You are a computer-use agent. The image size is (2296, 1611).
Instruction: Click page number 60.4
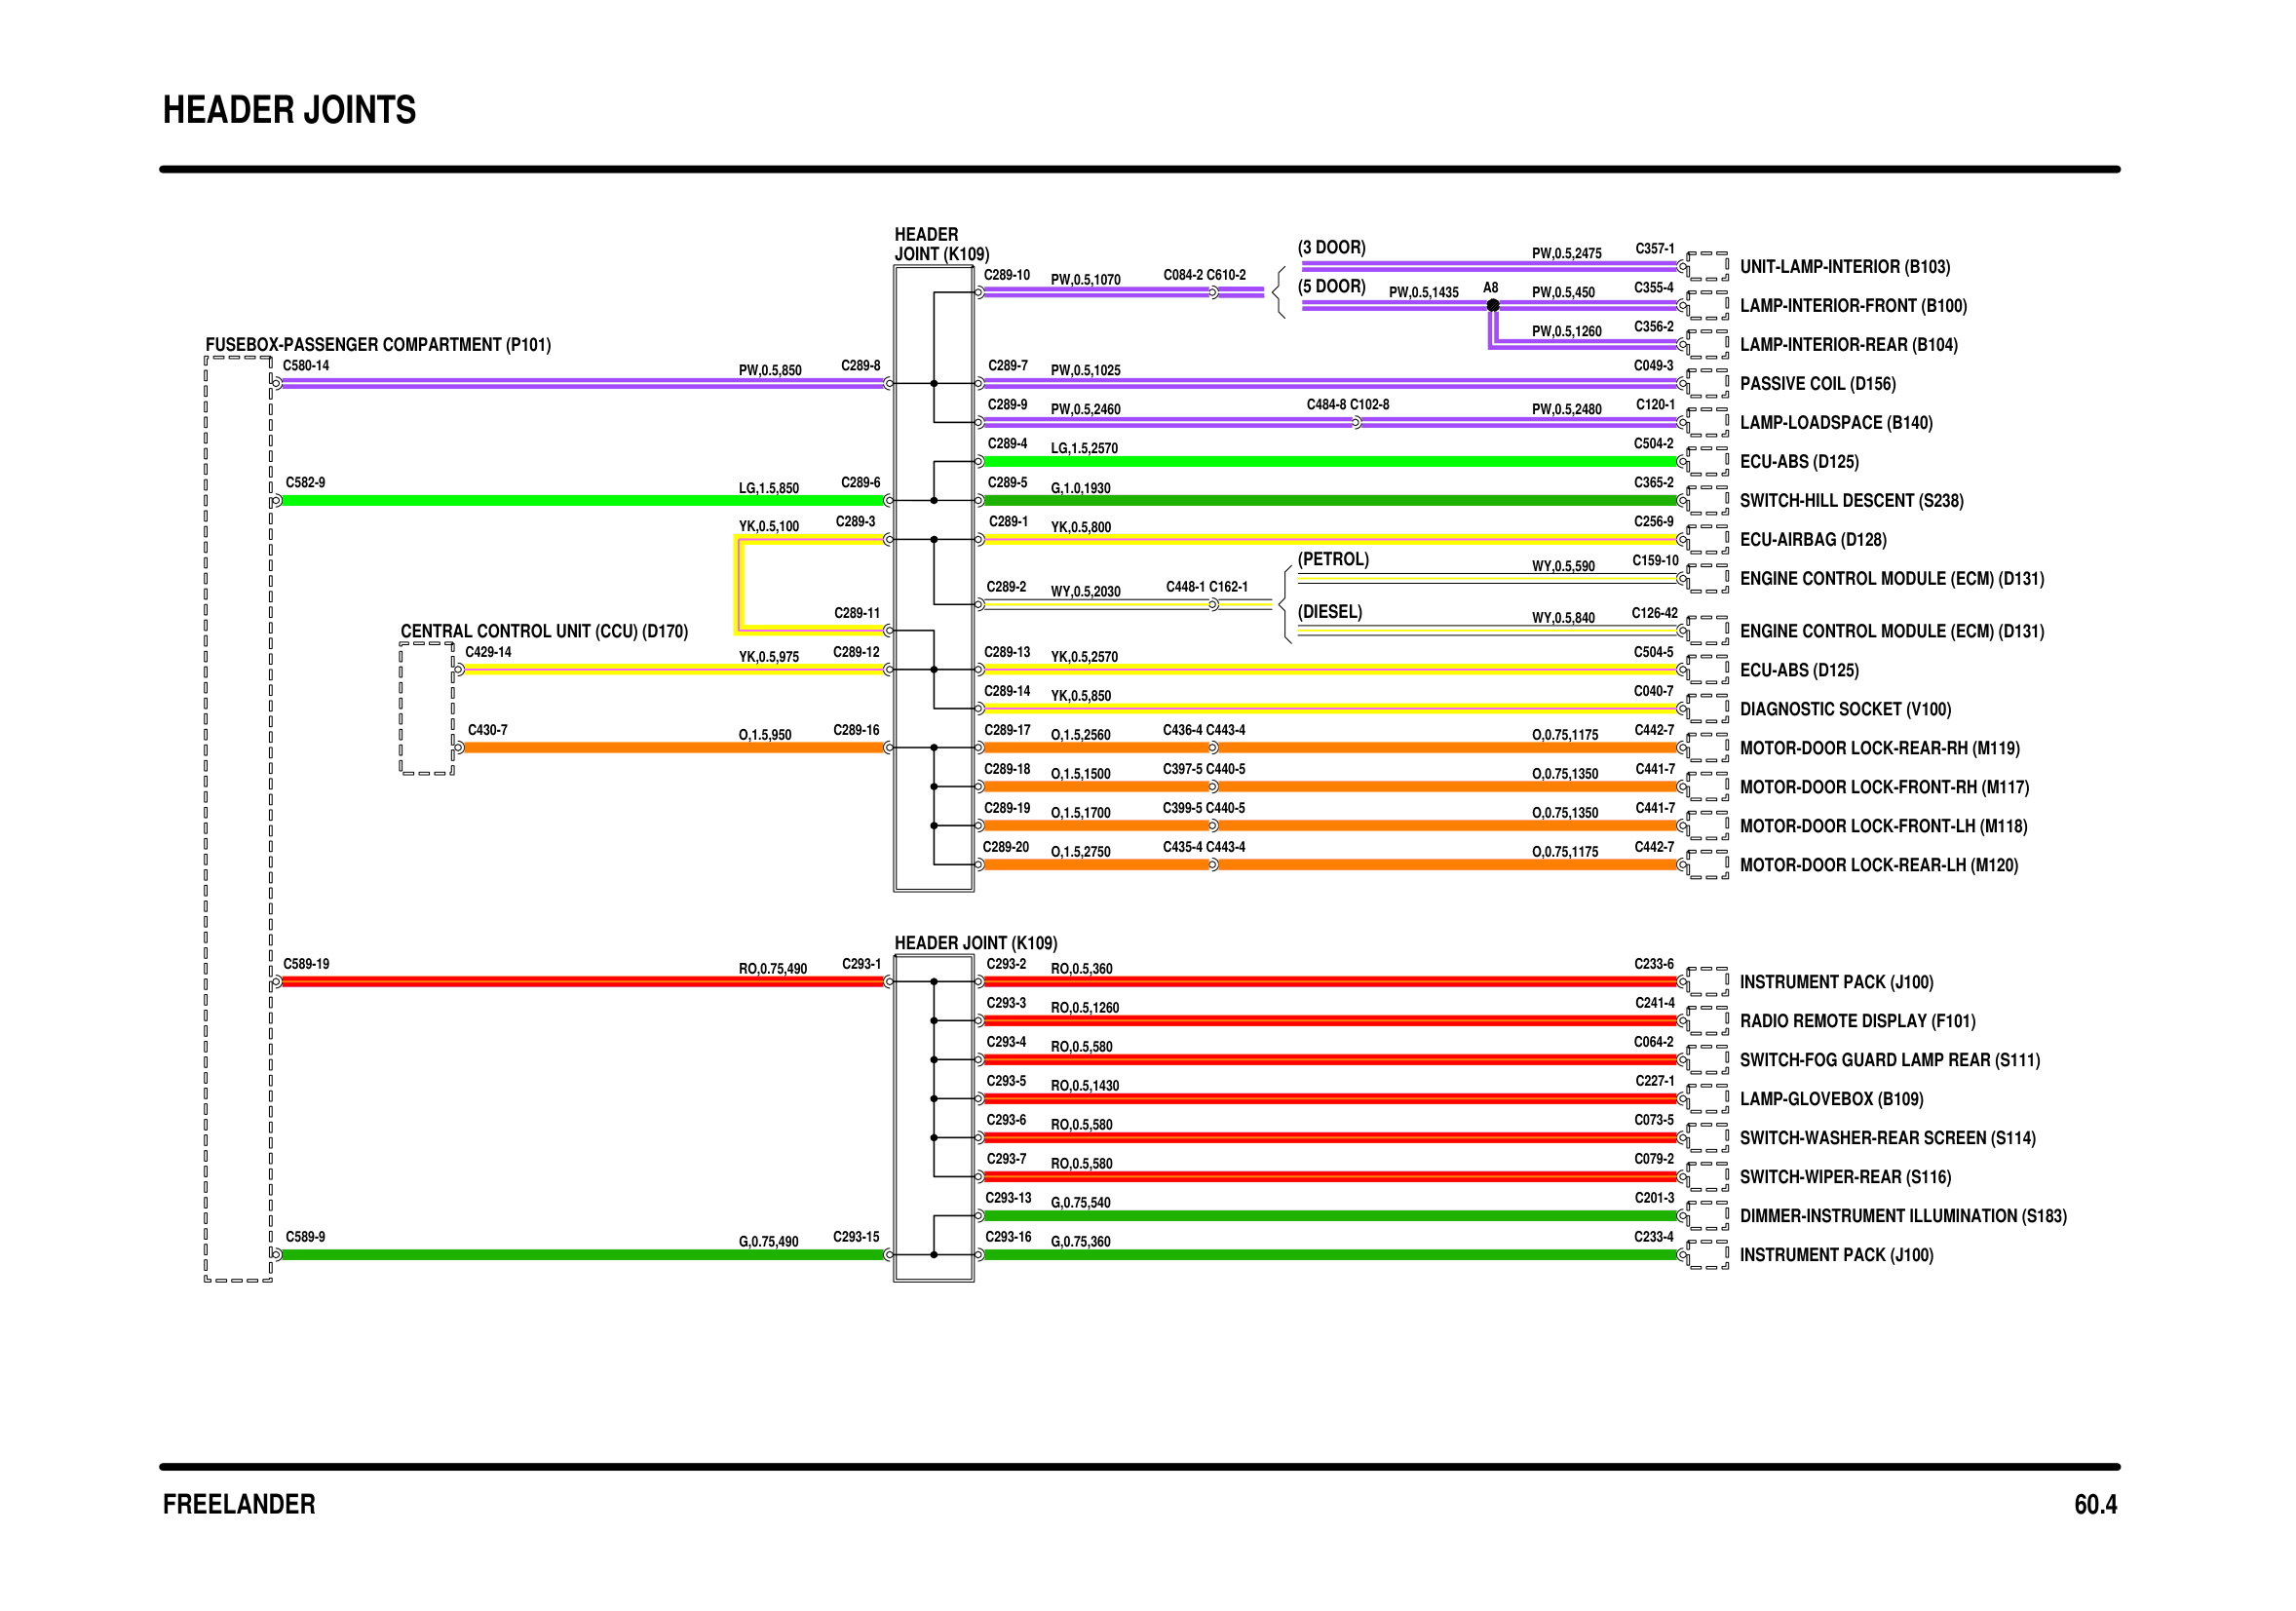coord(2095,1504)
